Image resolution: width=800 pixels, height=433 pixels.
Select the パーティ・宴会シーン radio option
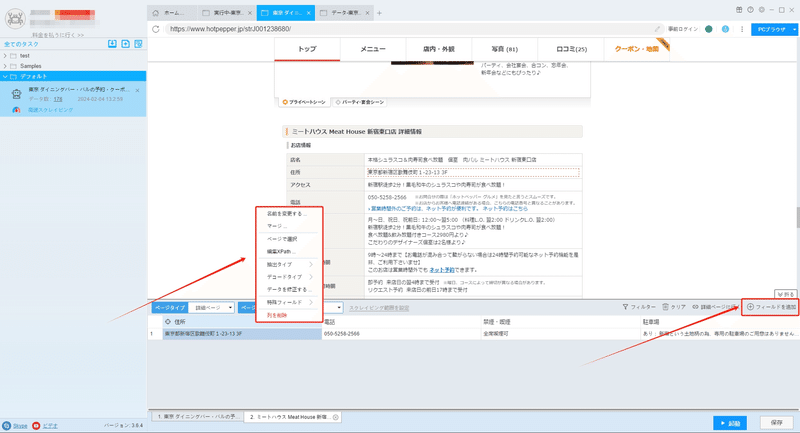coord(338,102)
